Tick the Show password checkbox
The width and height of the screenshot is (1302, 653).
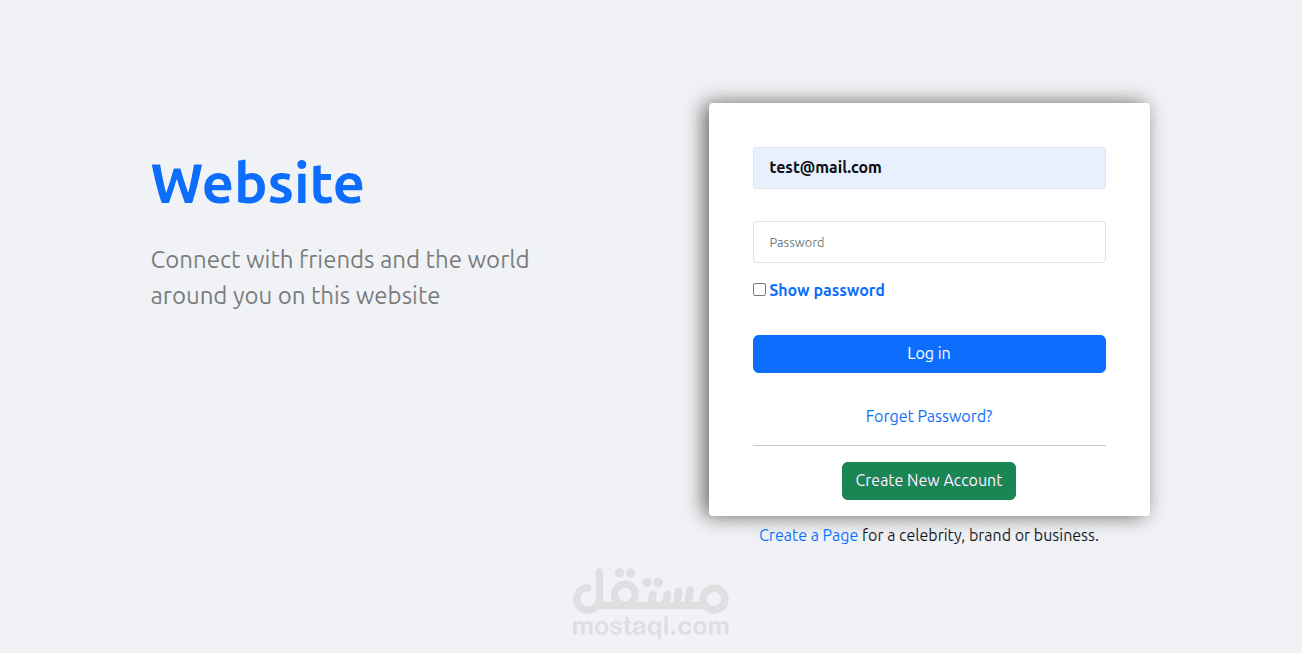[760, 290]
